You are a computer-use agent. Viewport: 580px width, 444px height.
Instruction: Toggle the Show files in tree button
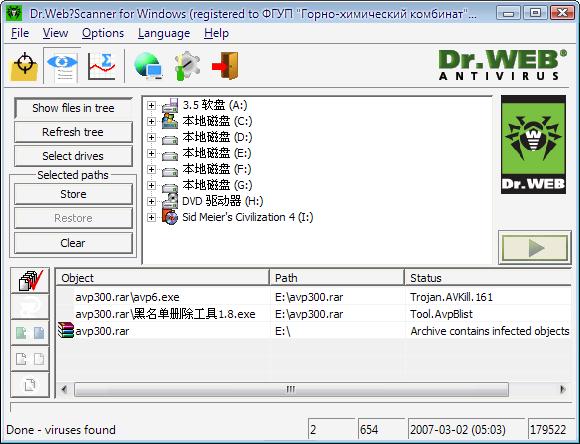(73, 108)
